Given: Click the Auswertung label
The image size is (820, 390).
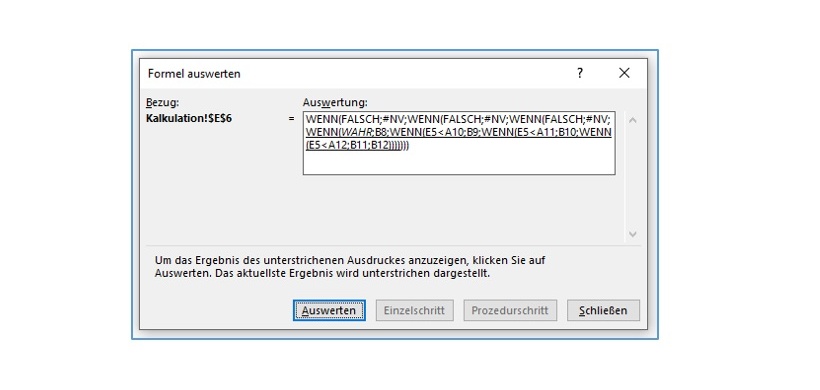Looking at the screenshot, I should 335,102.
